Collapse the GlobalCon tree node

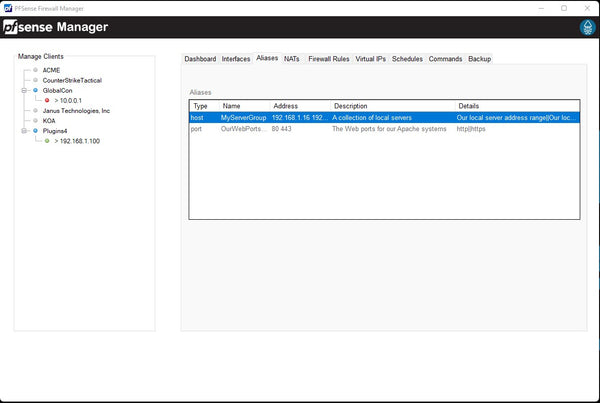click(x=24, y=90)
